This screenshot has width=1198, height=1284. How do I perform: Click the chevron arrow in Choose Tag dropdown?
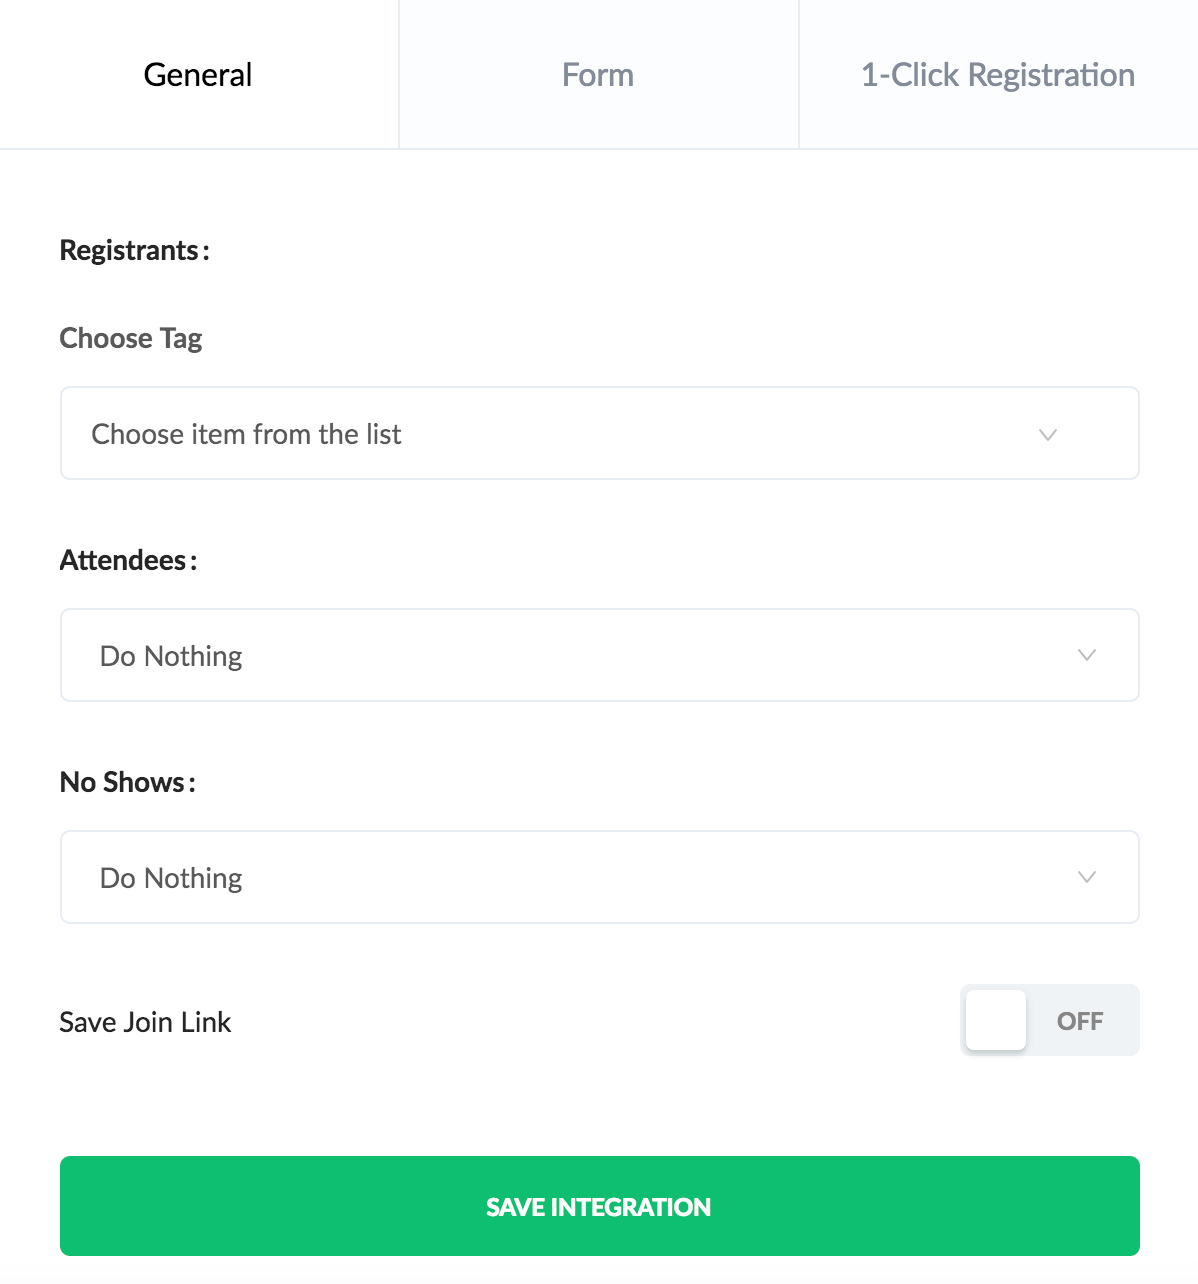1048,435
